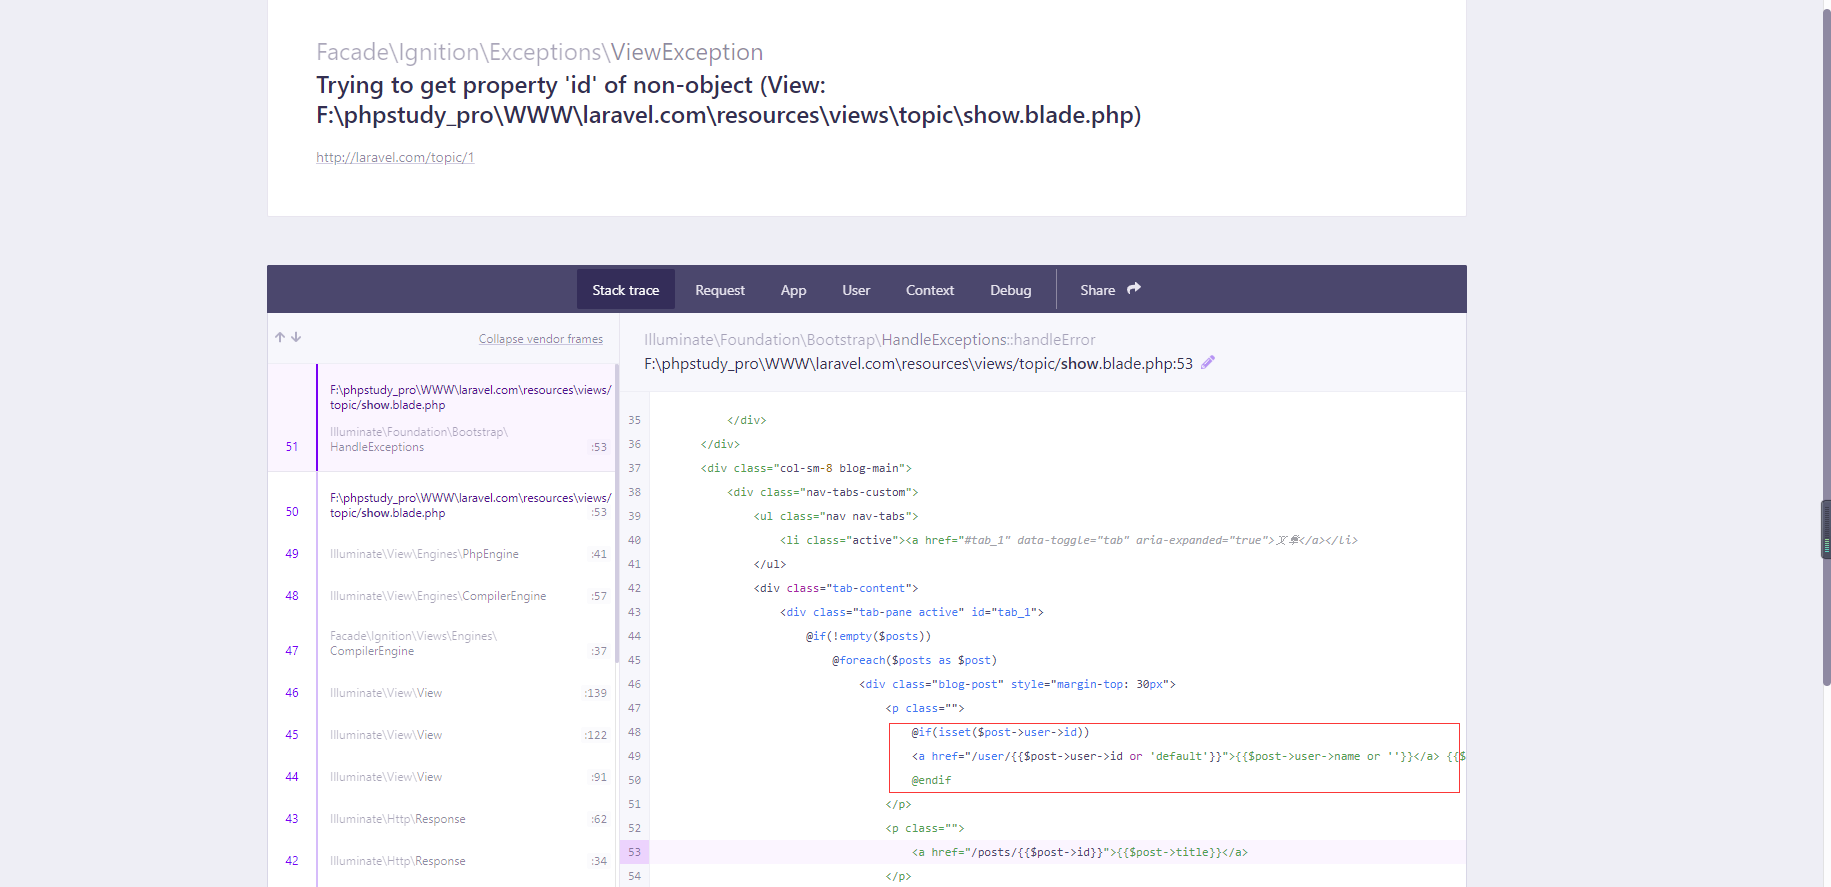Switch to the Debug tab
Image resolution: width=1831 pixels, height=887 pixels.
(x=1011, y=290)
